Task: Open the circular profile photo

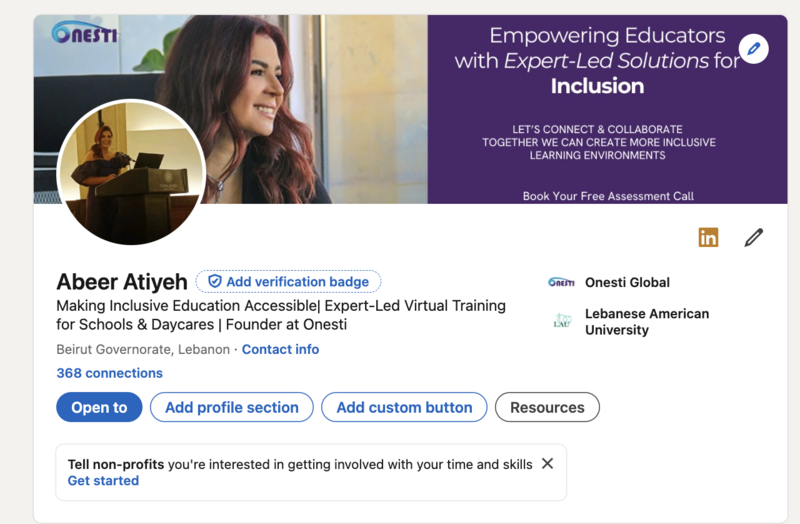Action: coord(131,172)
